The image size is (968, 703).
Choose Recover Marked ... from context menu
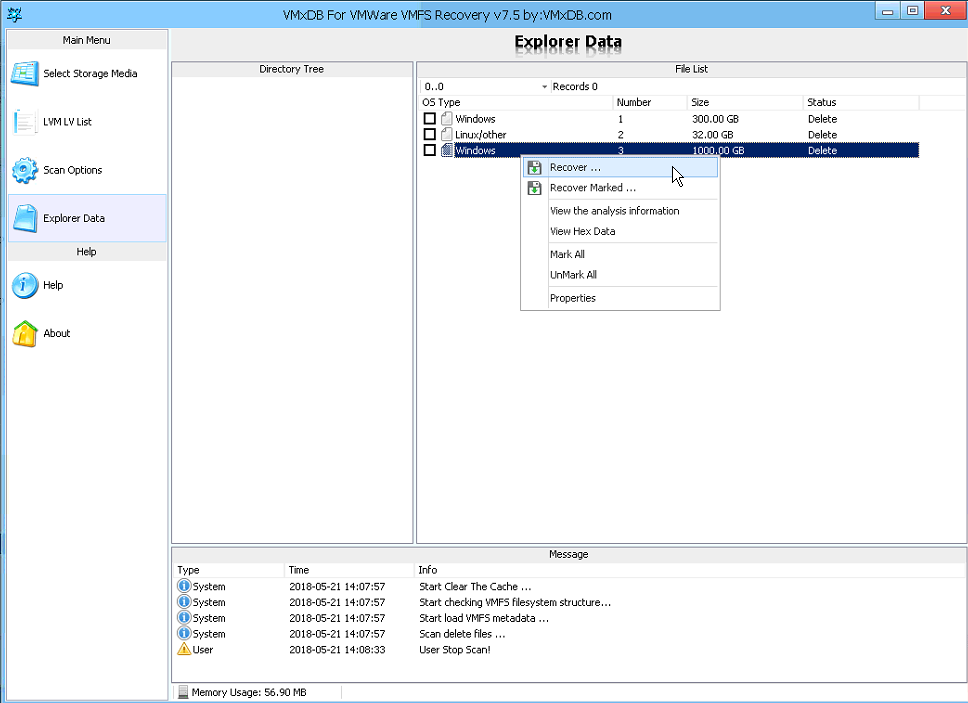(620, 188)
